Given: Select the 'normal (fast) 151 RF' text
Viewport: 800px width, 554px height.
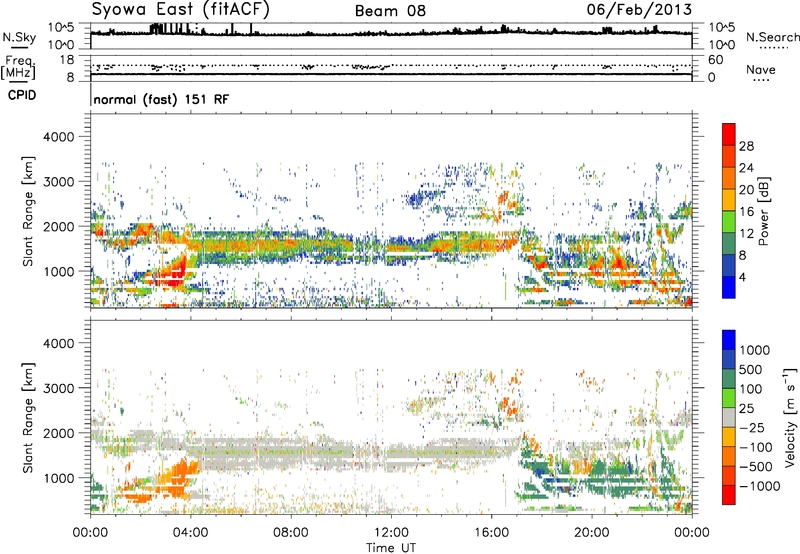Looking at the screenshot, I should (x=161, y=99).
